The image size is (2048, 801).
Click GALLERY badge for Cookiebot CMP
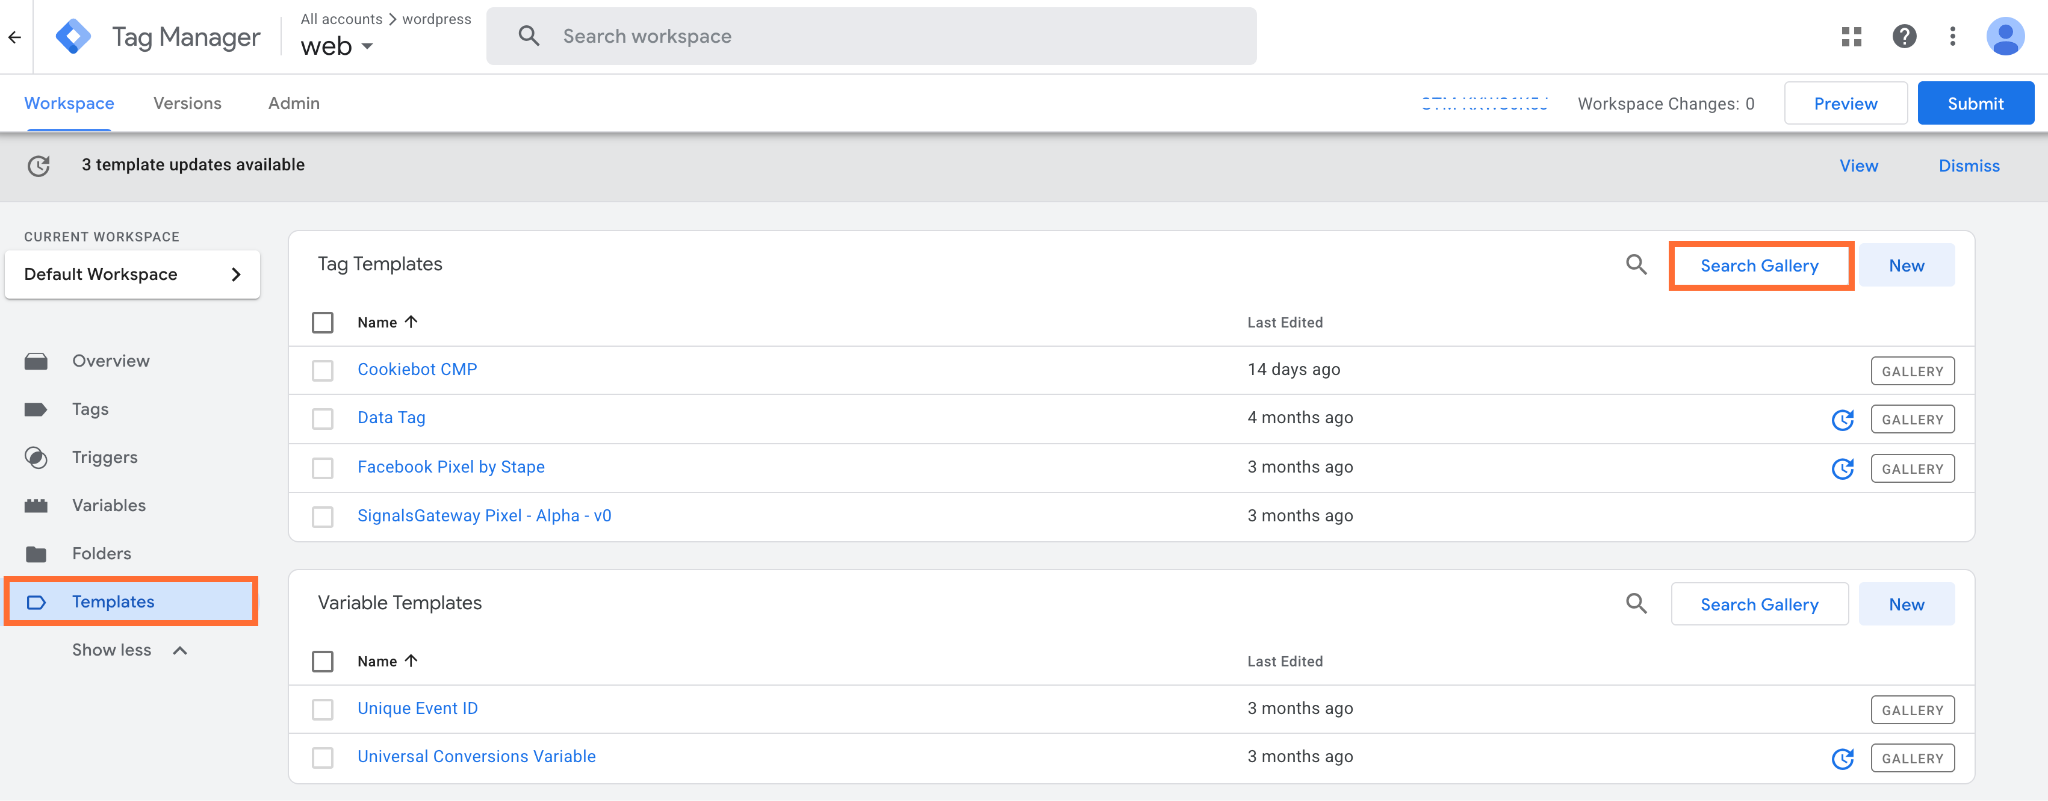[1913, 371]
